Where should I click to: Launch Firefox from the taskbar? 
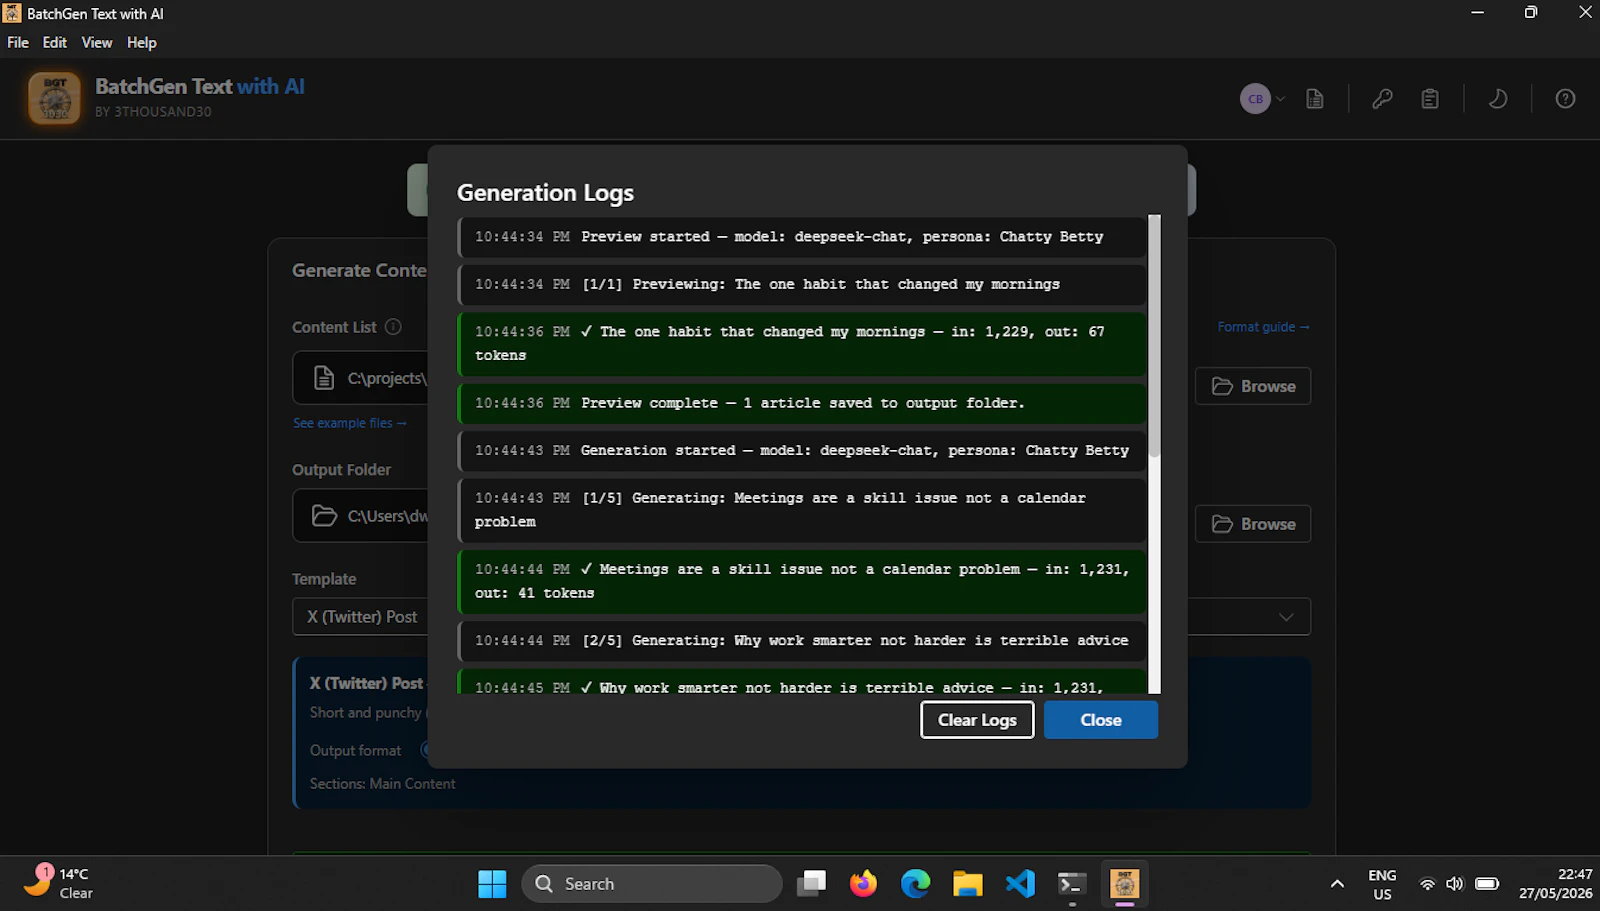[x=863, y=884]
